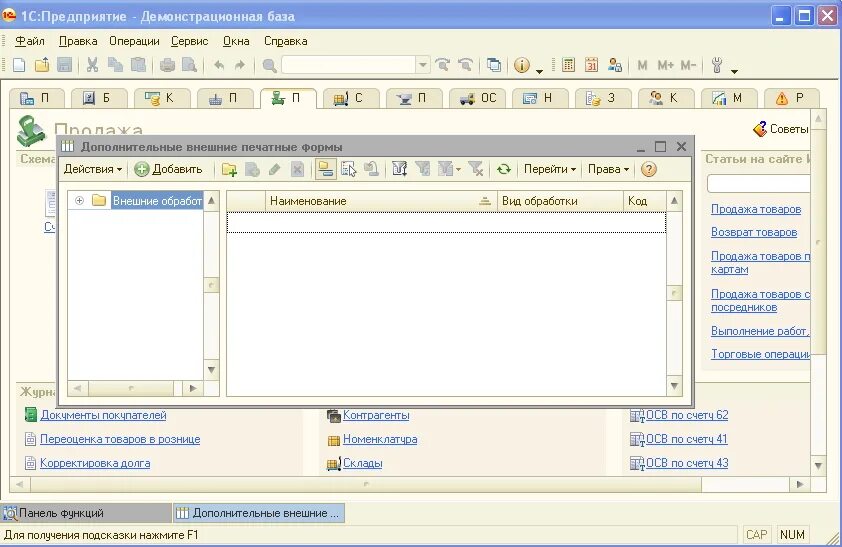Click the Refresh green arrows icon
The width and height of the screenshot is (842, 547).
click(503, 170)
